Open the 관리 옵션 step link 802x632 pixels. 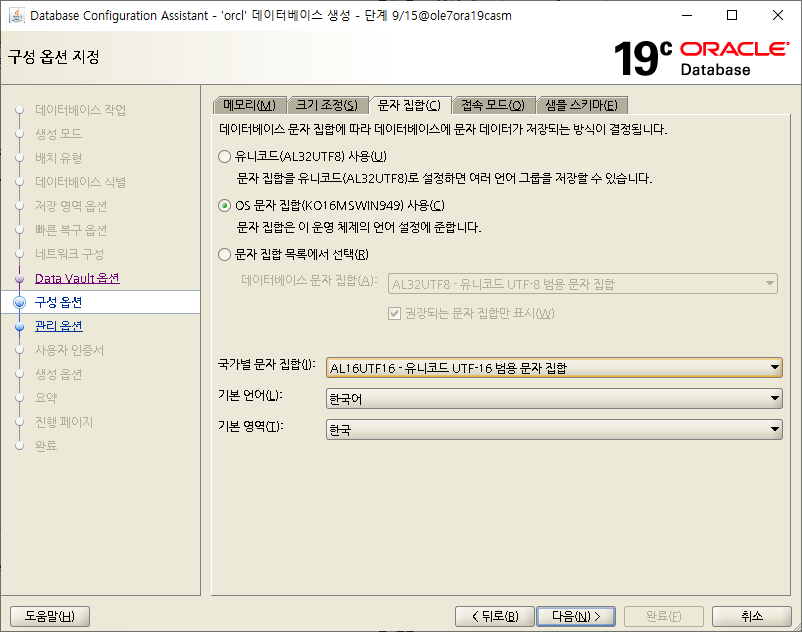59,326
